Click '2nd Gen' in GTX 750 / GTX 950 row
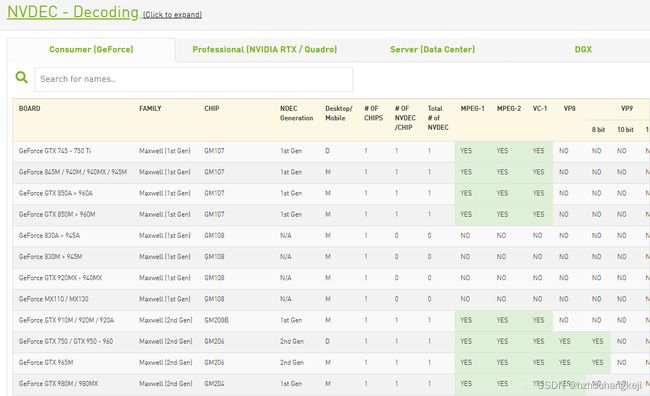The height and width of the screenshot is (396, 650). click(292, 341)
